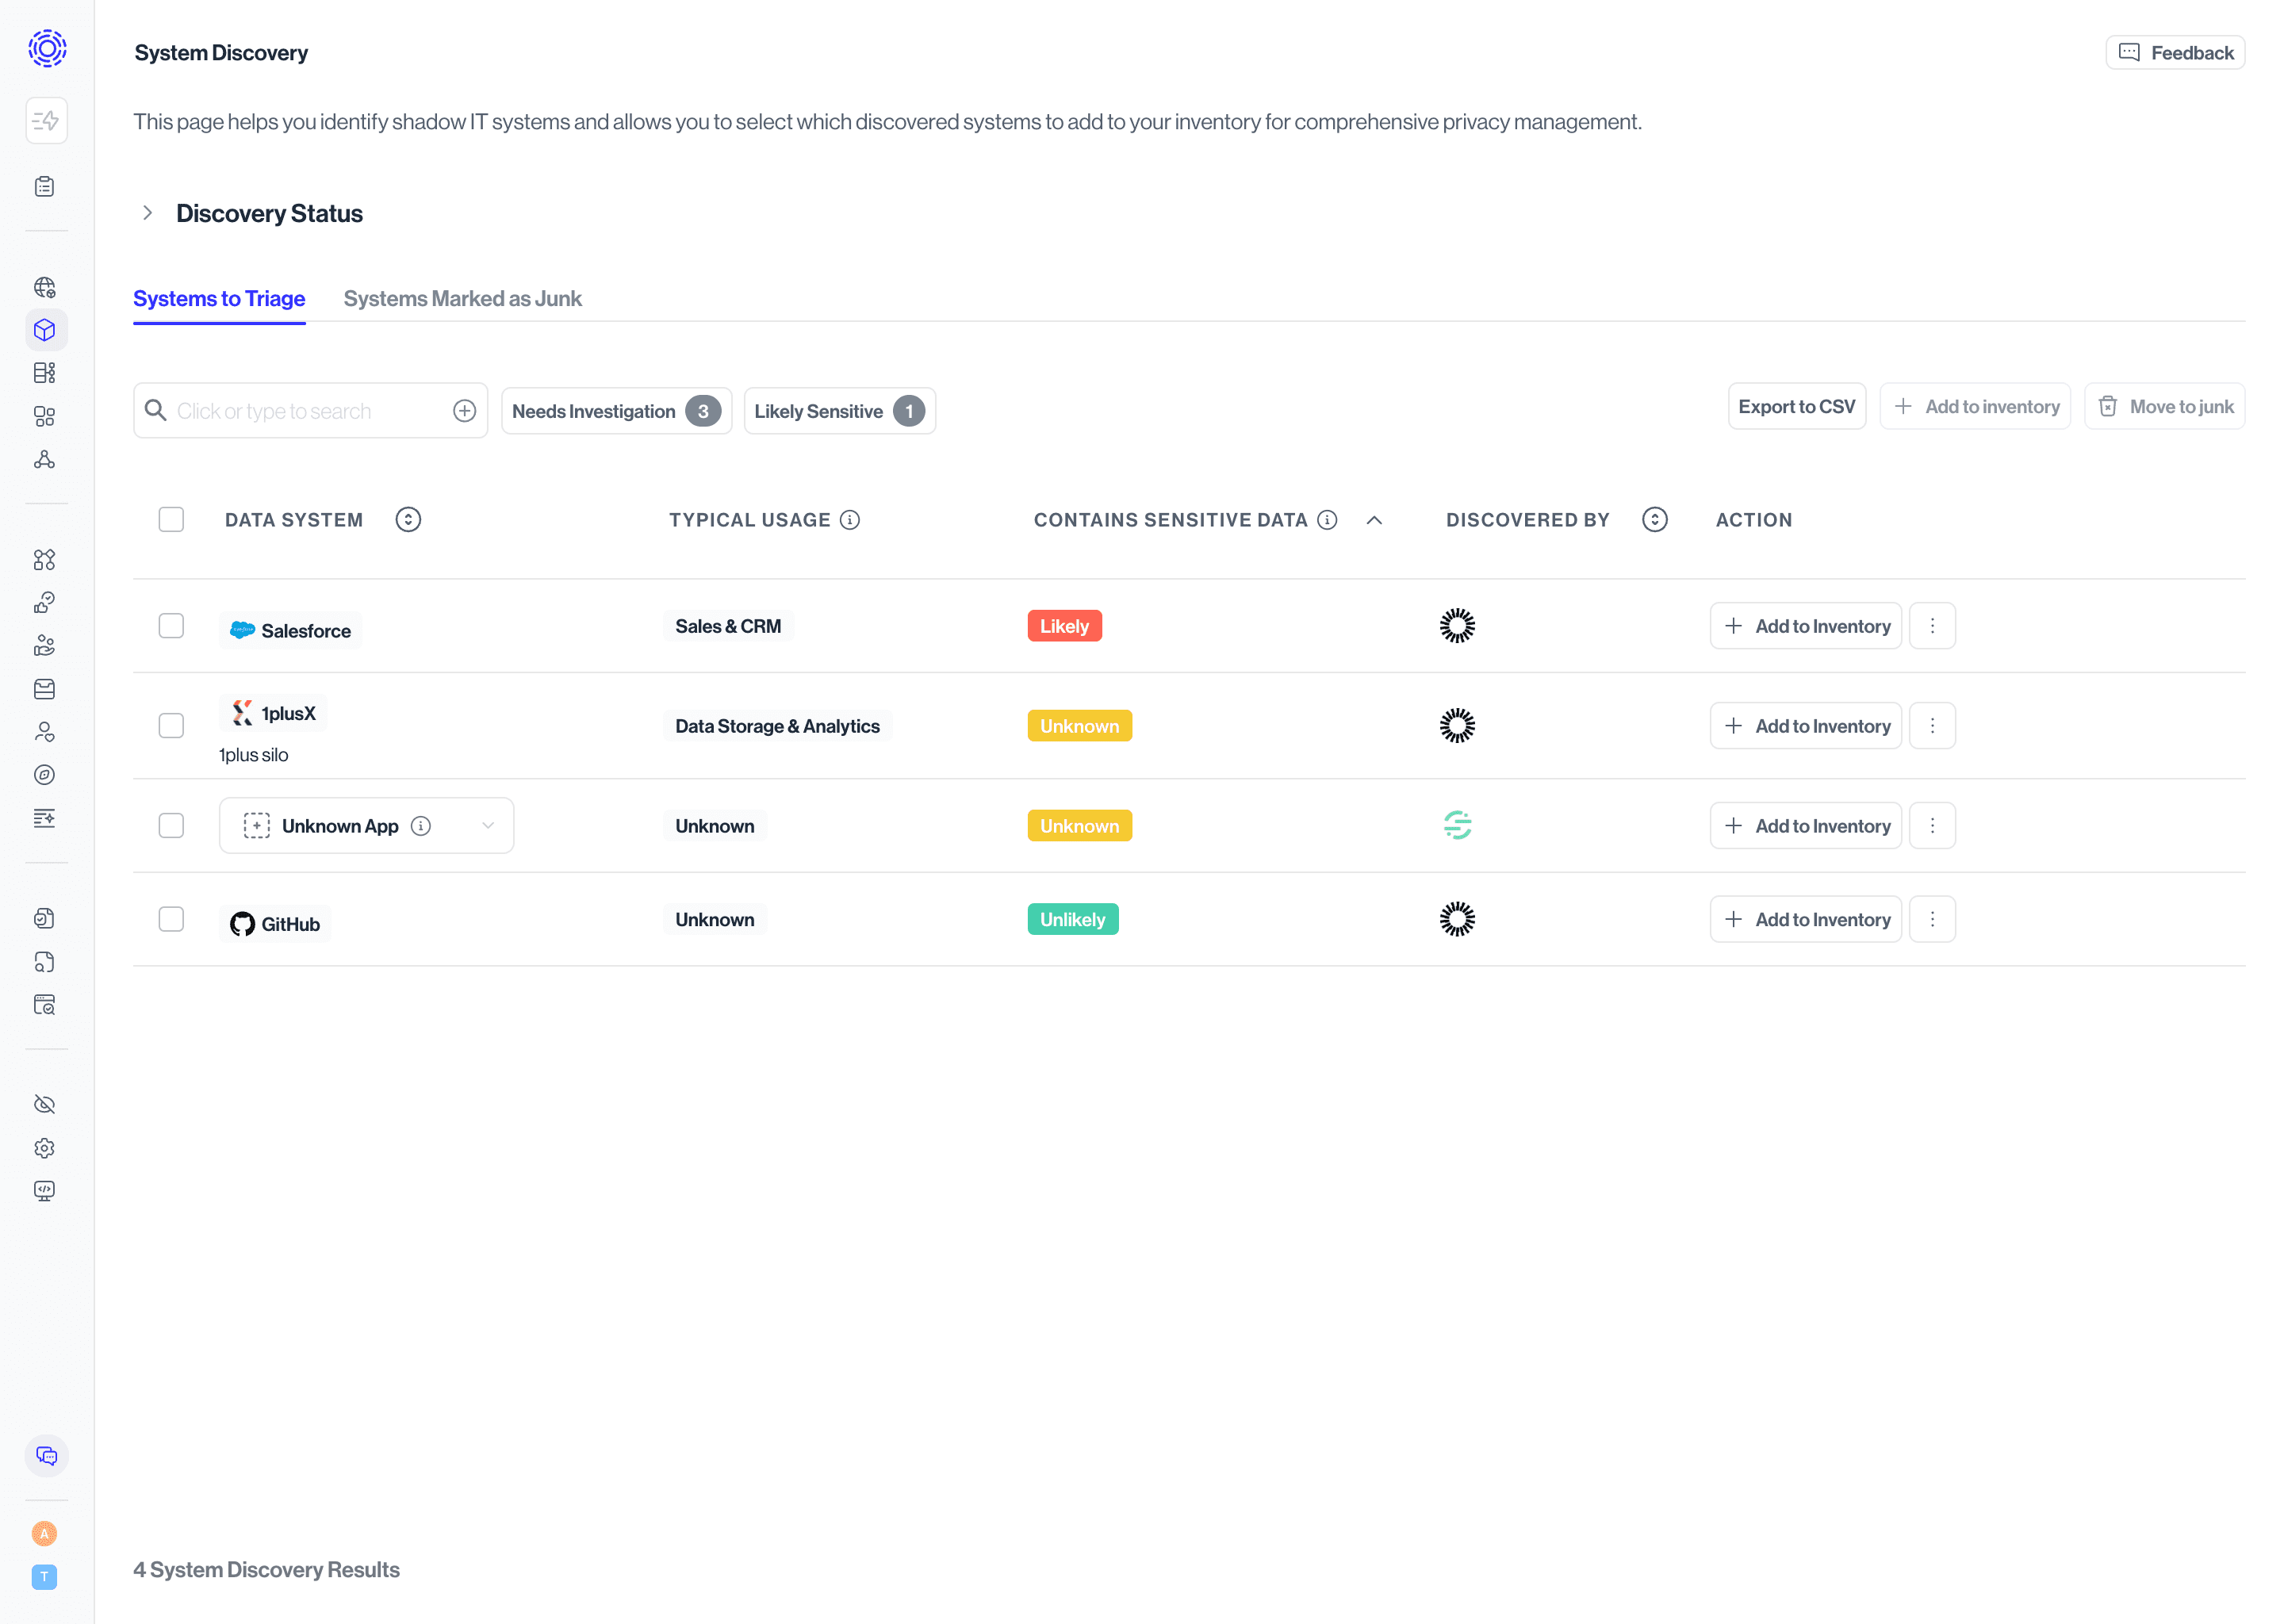Switch to Systems Marked as Junk tab
Image resolution: width=2284 pixels, height=1624 pixels.
click(462, 299)
